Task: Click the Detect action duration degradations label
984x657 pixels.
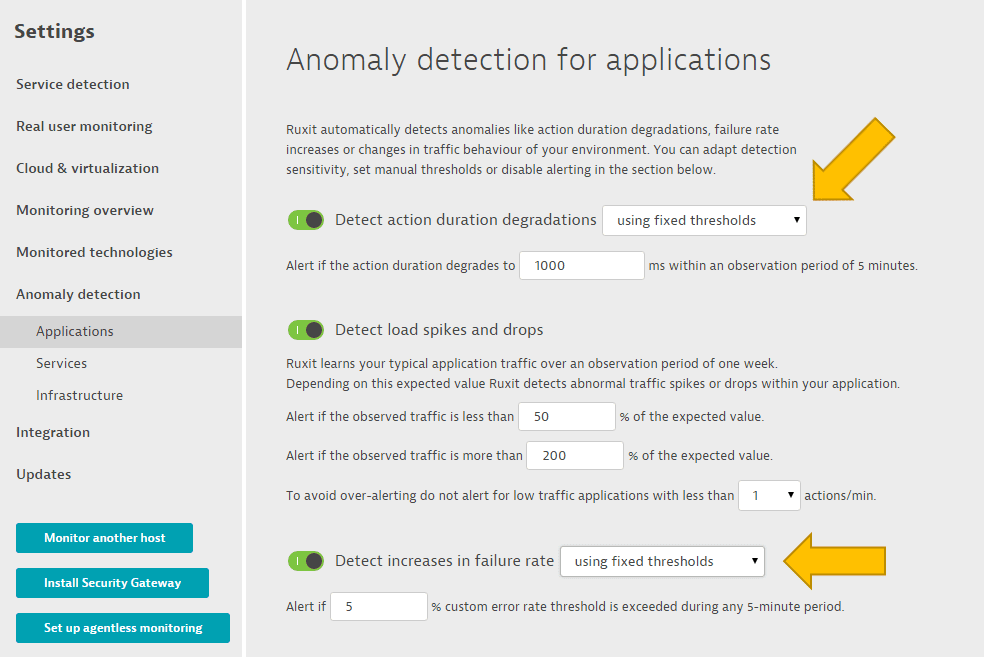Action: point(466,220)
